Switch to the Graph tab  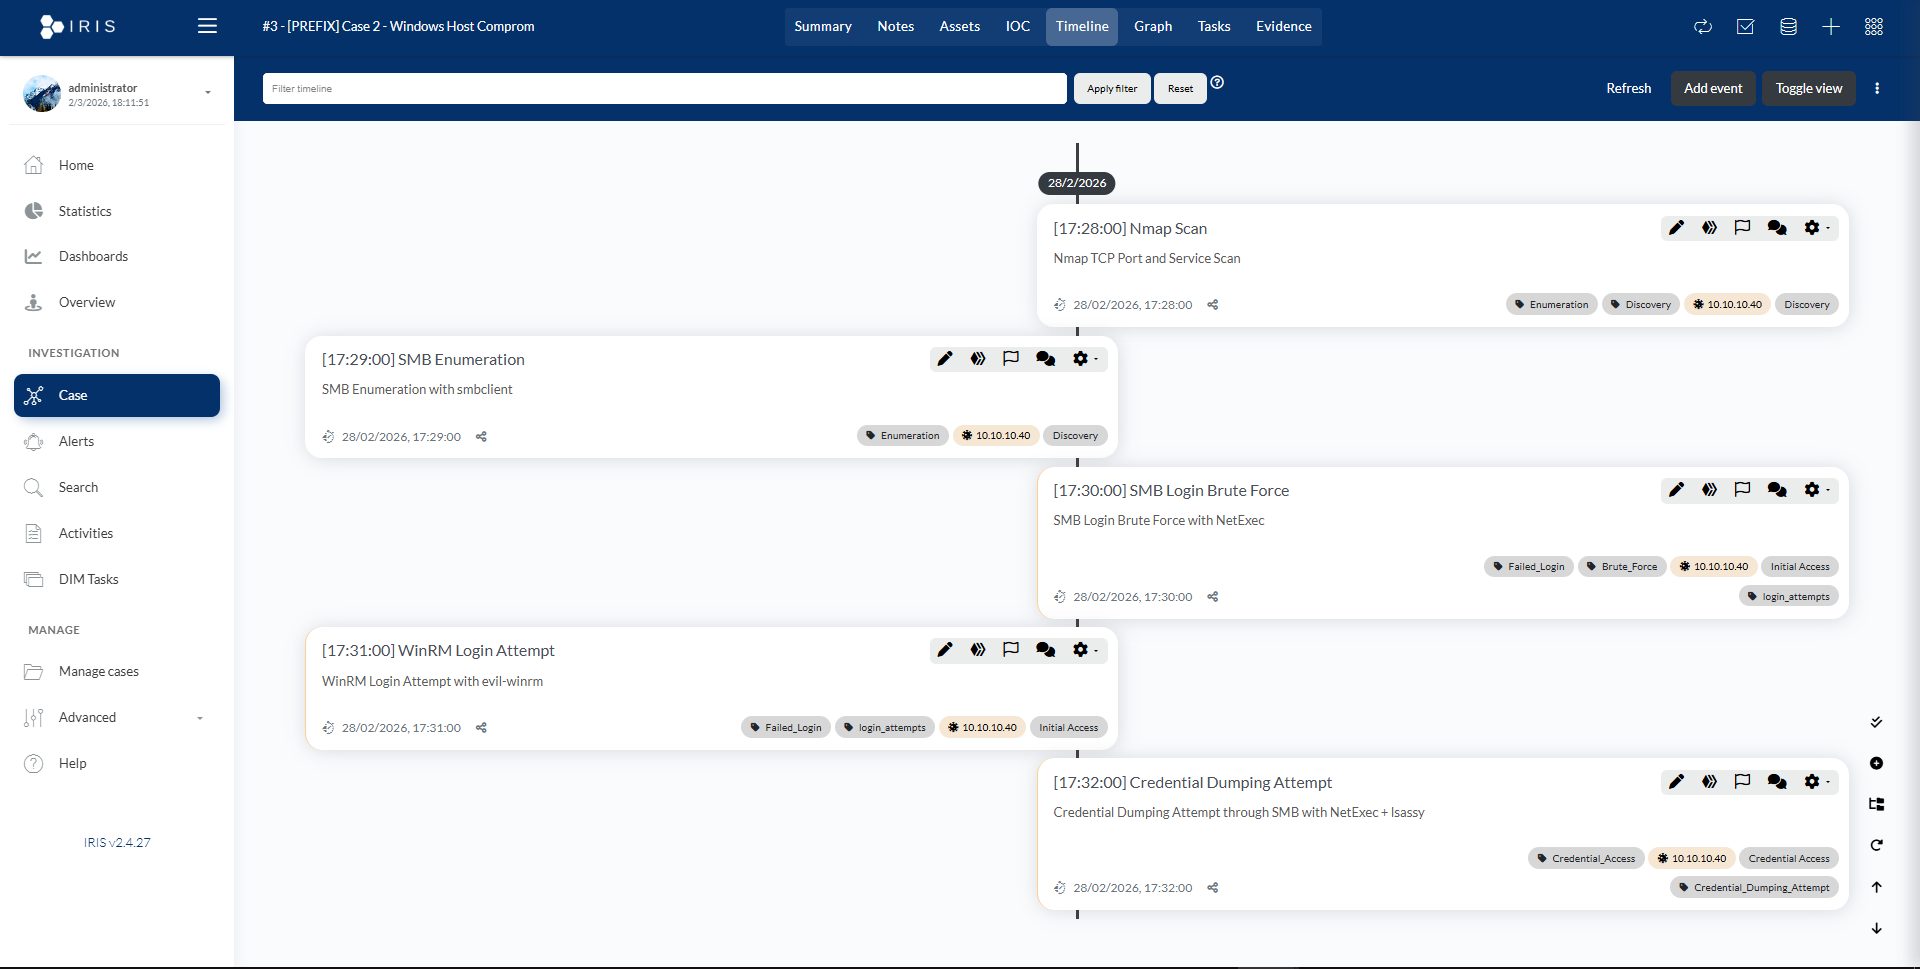coord(1152,27)
